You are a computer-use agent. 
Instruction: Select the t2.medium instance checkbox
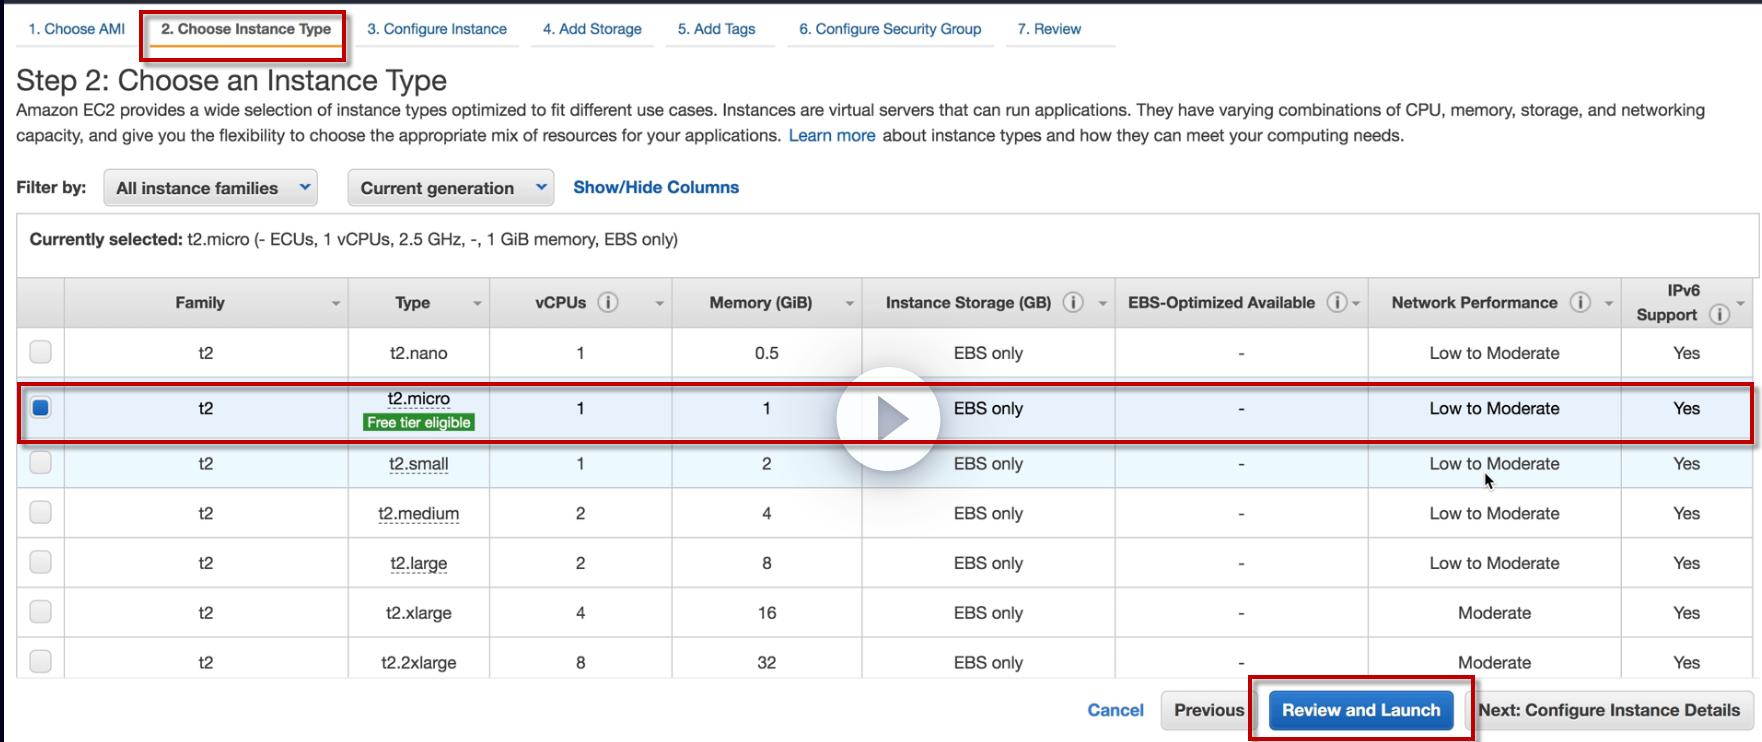40,512
